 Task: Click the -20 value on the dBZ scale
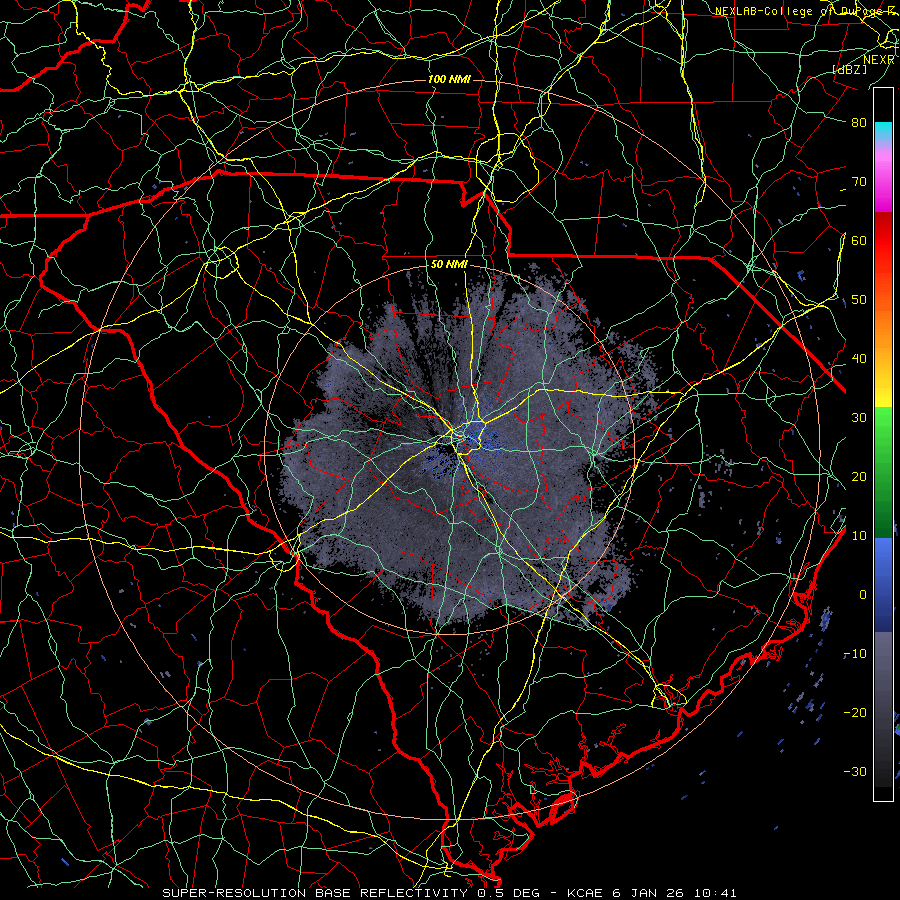855,712
